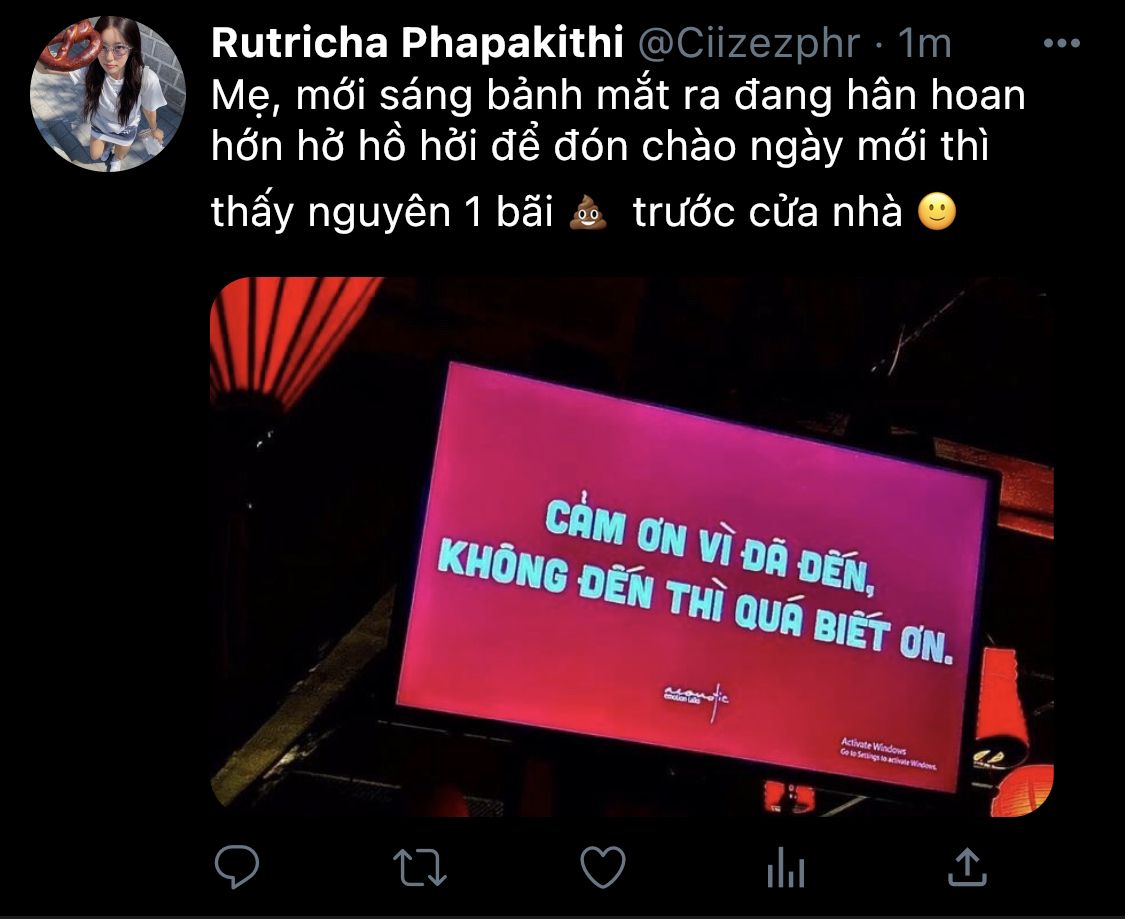The image size is (1125, 919).
Task: Tap the retweet arrows icon
Action: point(420,867)
